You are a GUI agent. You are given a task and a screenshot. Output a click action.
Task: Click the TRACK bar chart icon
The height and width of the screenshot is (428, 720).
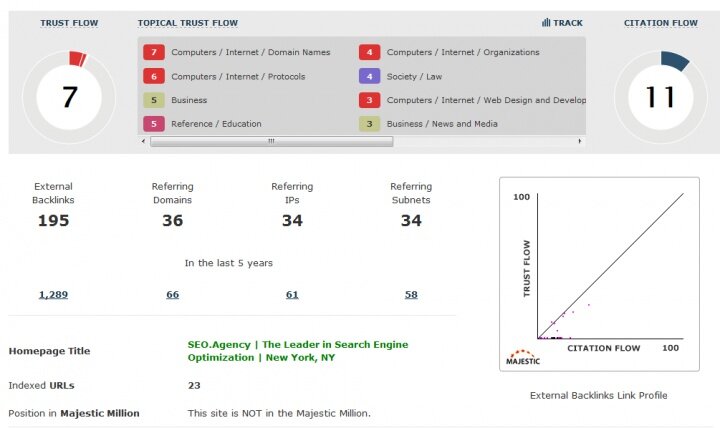(546, 23)
